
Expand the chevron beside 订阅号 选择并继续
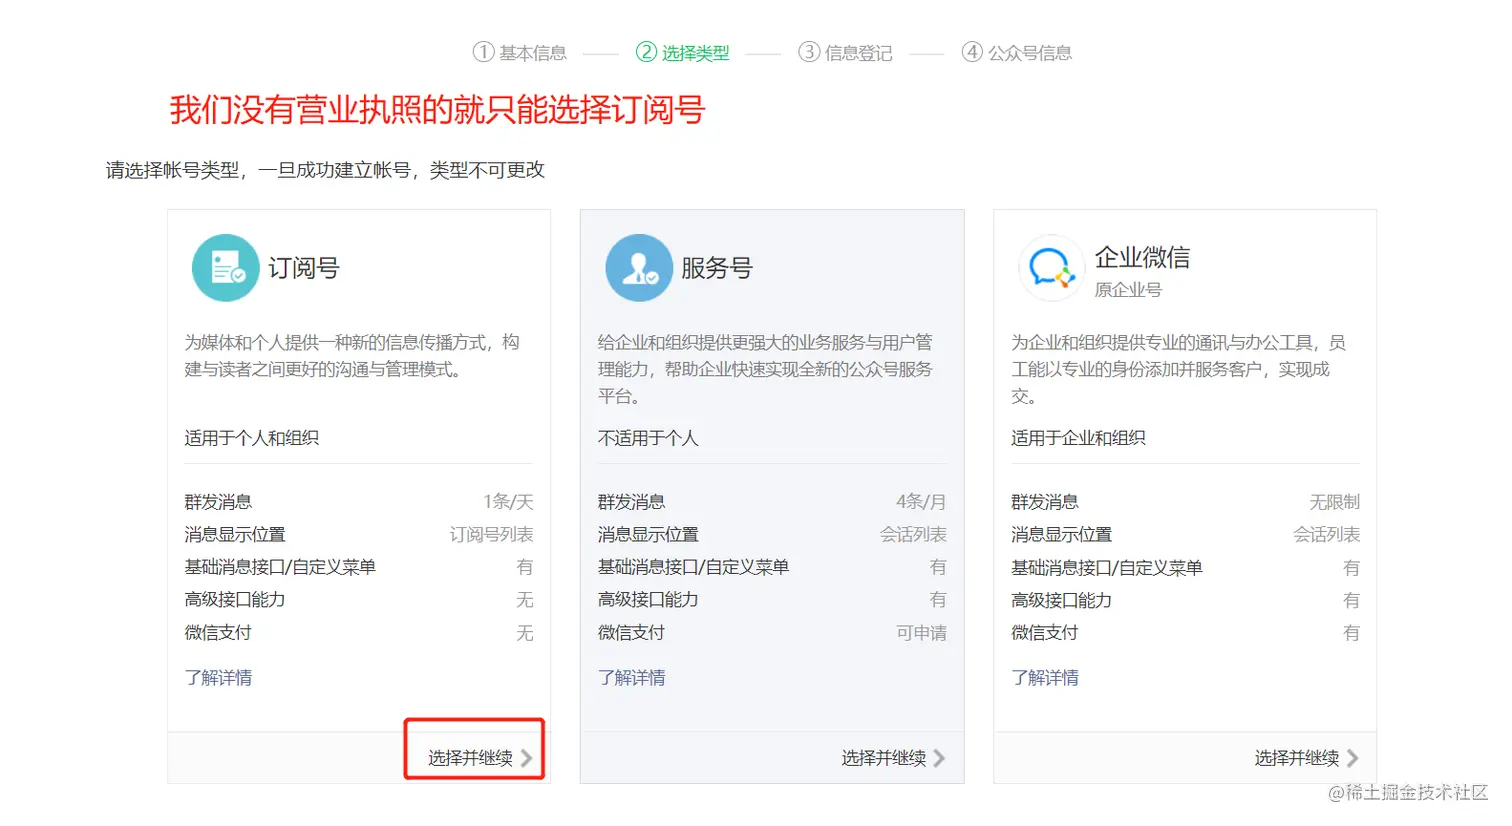coord(529,758)
